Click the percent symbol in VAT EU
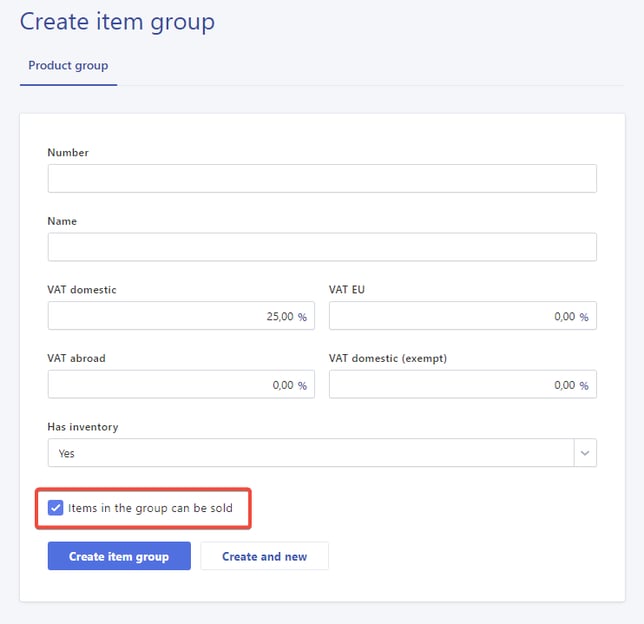Image resolution: width=644 pixels, height=624 pixels. (584, 317)
